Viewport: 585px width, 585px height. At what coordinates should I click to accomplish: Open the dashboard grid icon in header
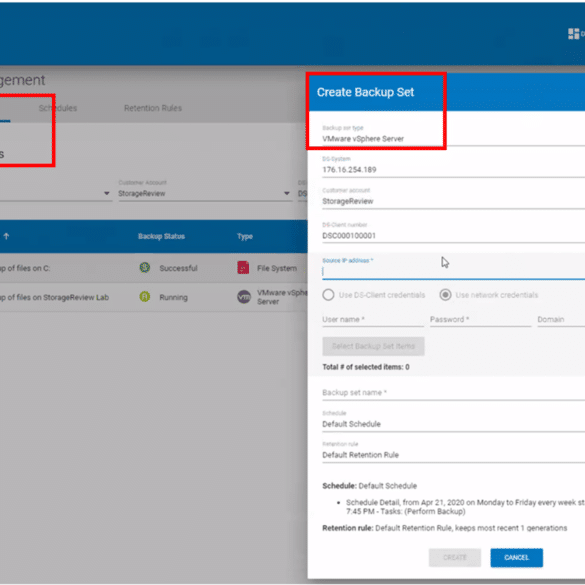(x=573, y=34)
